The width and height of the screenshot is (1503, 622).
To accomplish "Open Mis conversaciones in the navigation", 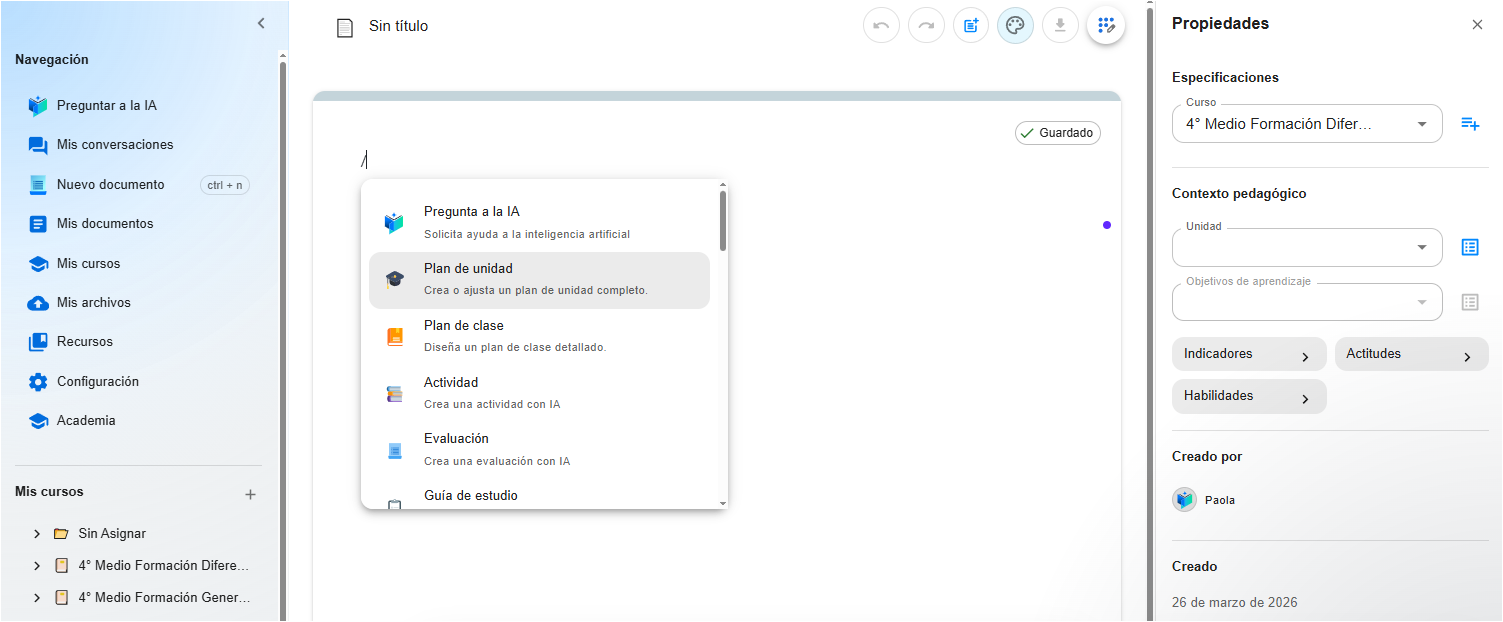I will coord(115,145).
